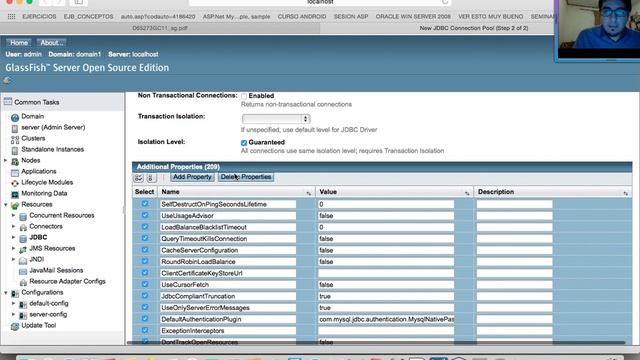The height and width of the screenshot is (360, 640).
Task: Deselect the RoundRobinLoadBalance row checkbox
Action: coord(145,261)
